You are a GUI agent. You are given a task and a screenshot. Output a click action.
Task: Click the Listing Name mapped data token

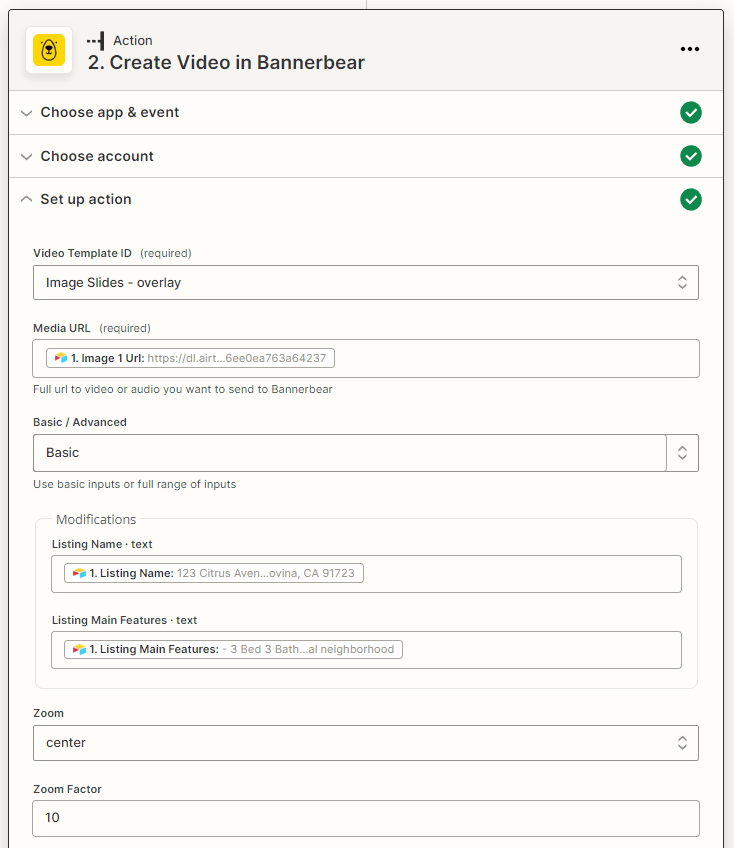click(x=210, y=573)
